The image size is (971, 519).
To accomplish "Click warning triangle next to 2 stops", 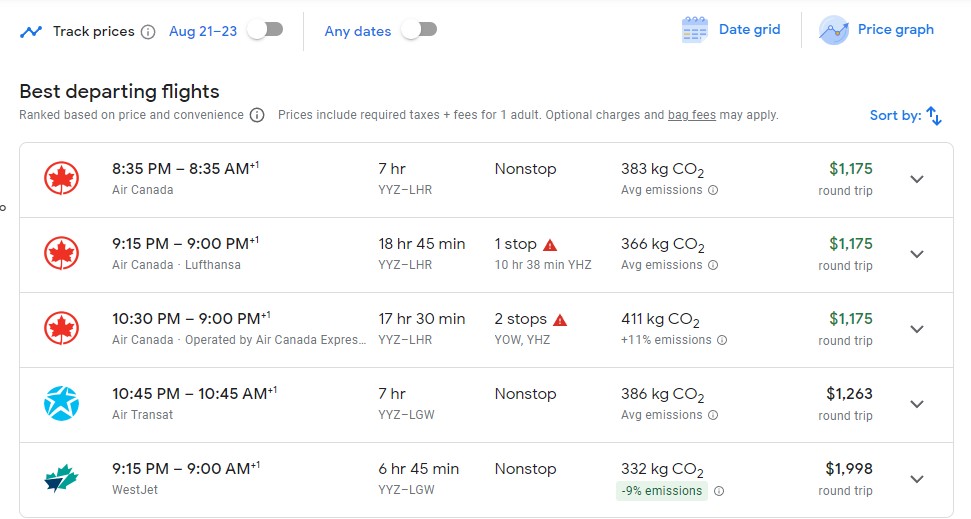I will coord(560,320).
